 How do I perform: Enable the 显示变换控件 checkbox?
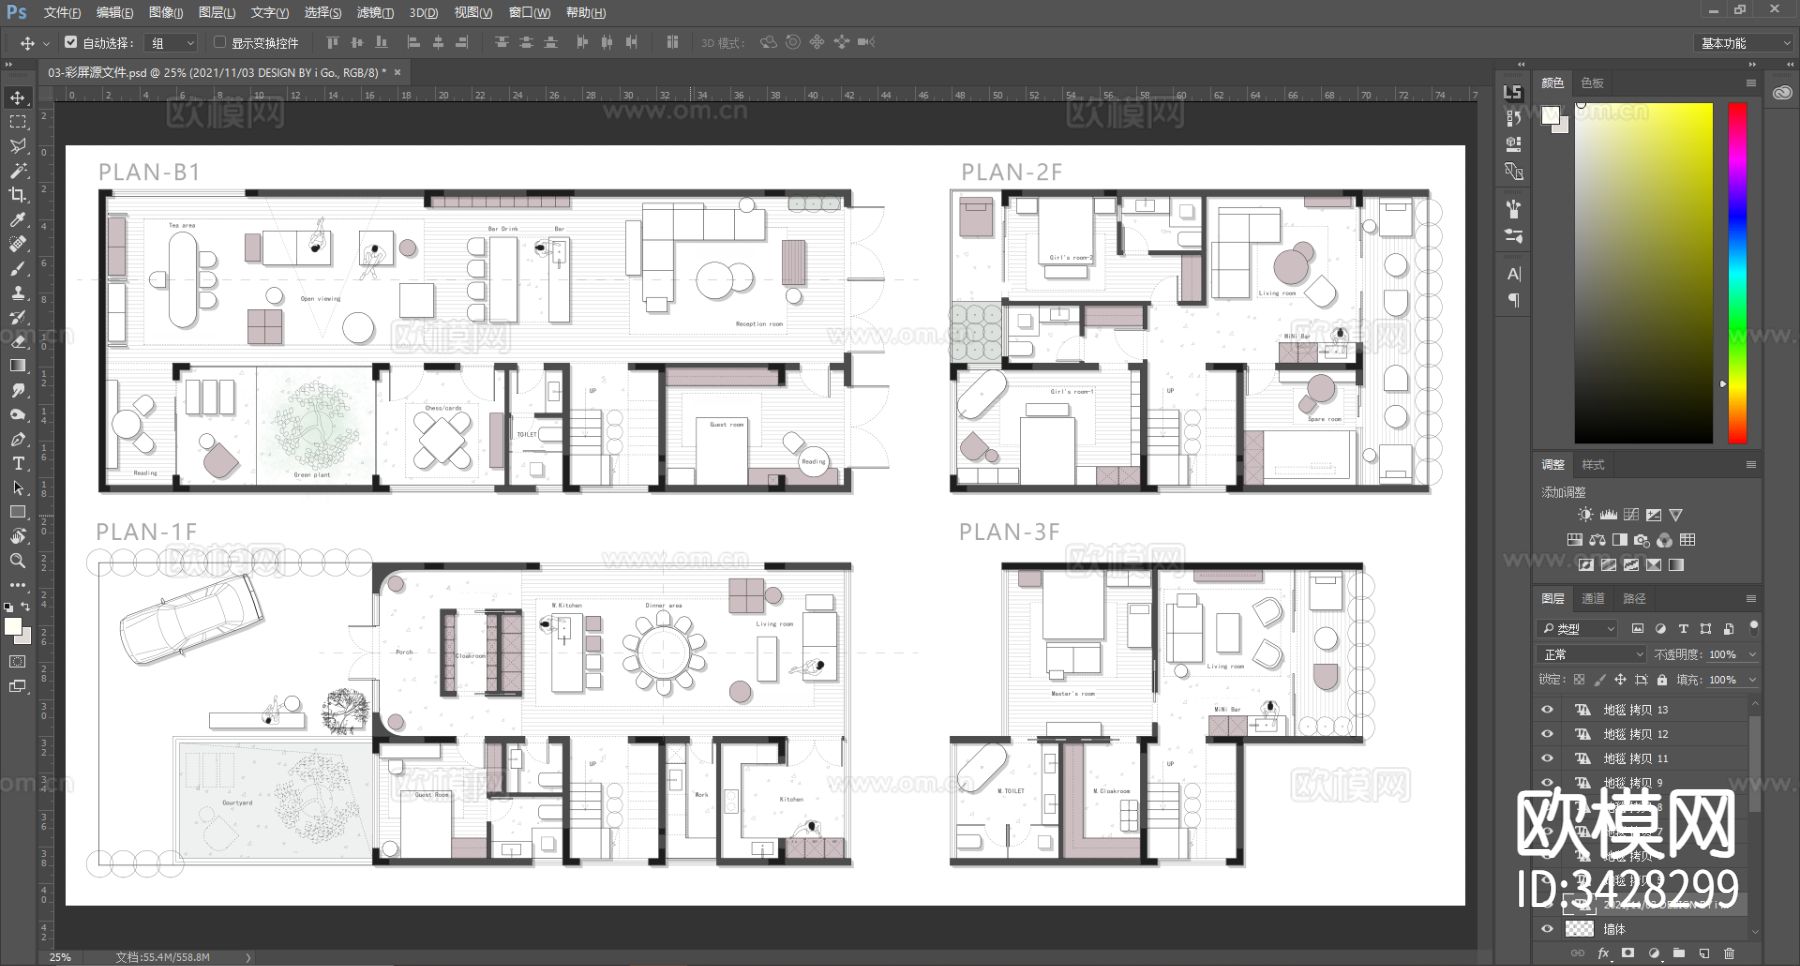(220, 43)
